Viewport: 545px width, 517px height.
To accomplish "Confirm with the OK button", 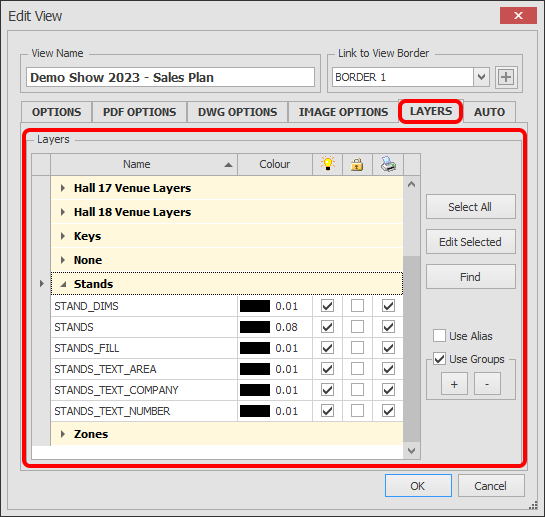I will (x=418, y=486).
